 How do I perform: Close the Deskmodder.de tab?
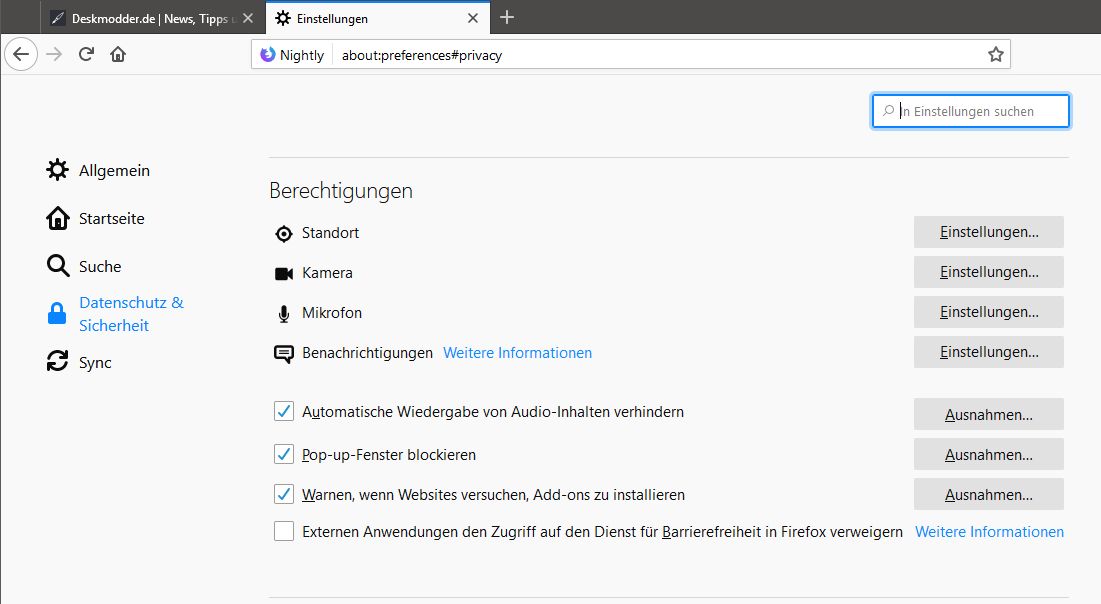[x=248, y=18]
